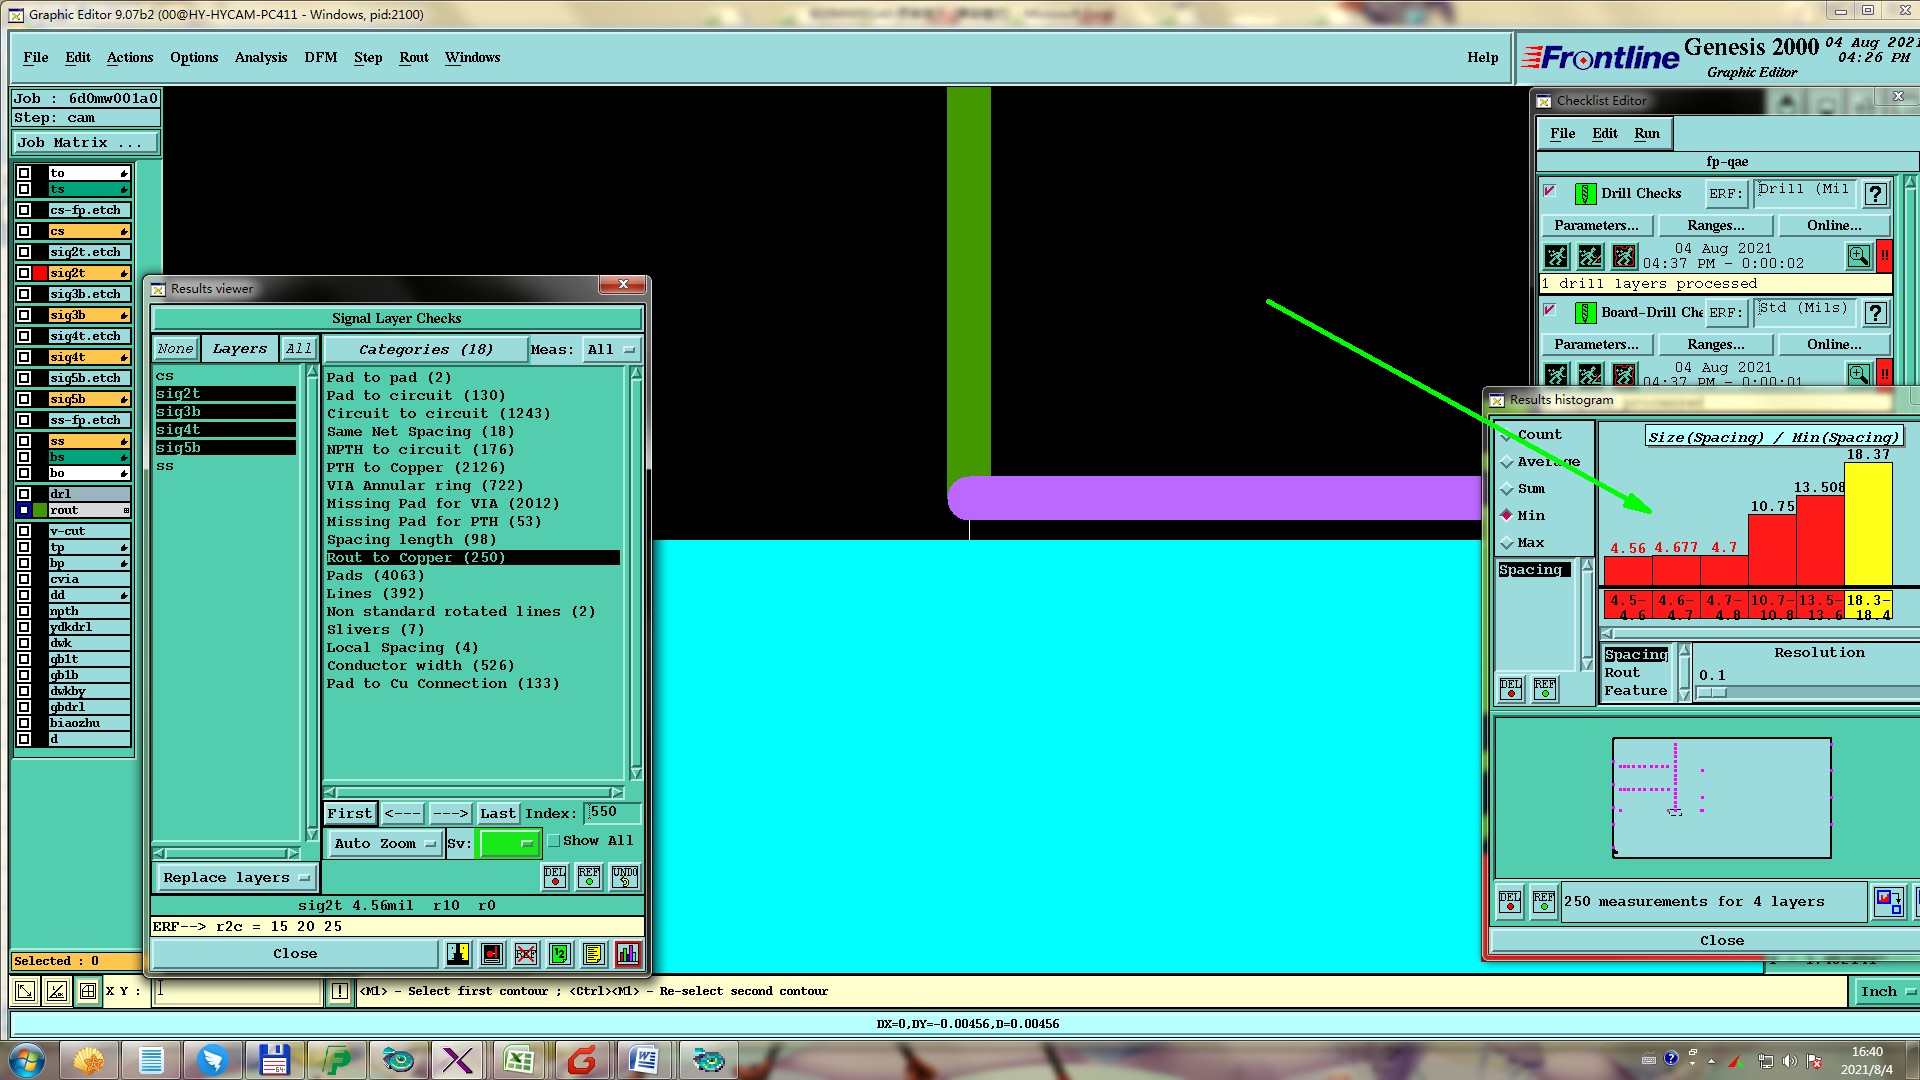Select Max radio option in histogram
This screenshot has width=1920, height=1080.
click(1507, 543)
